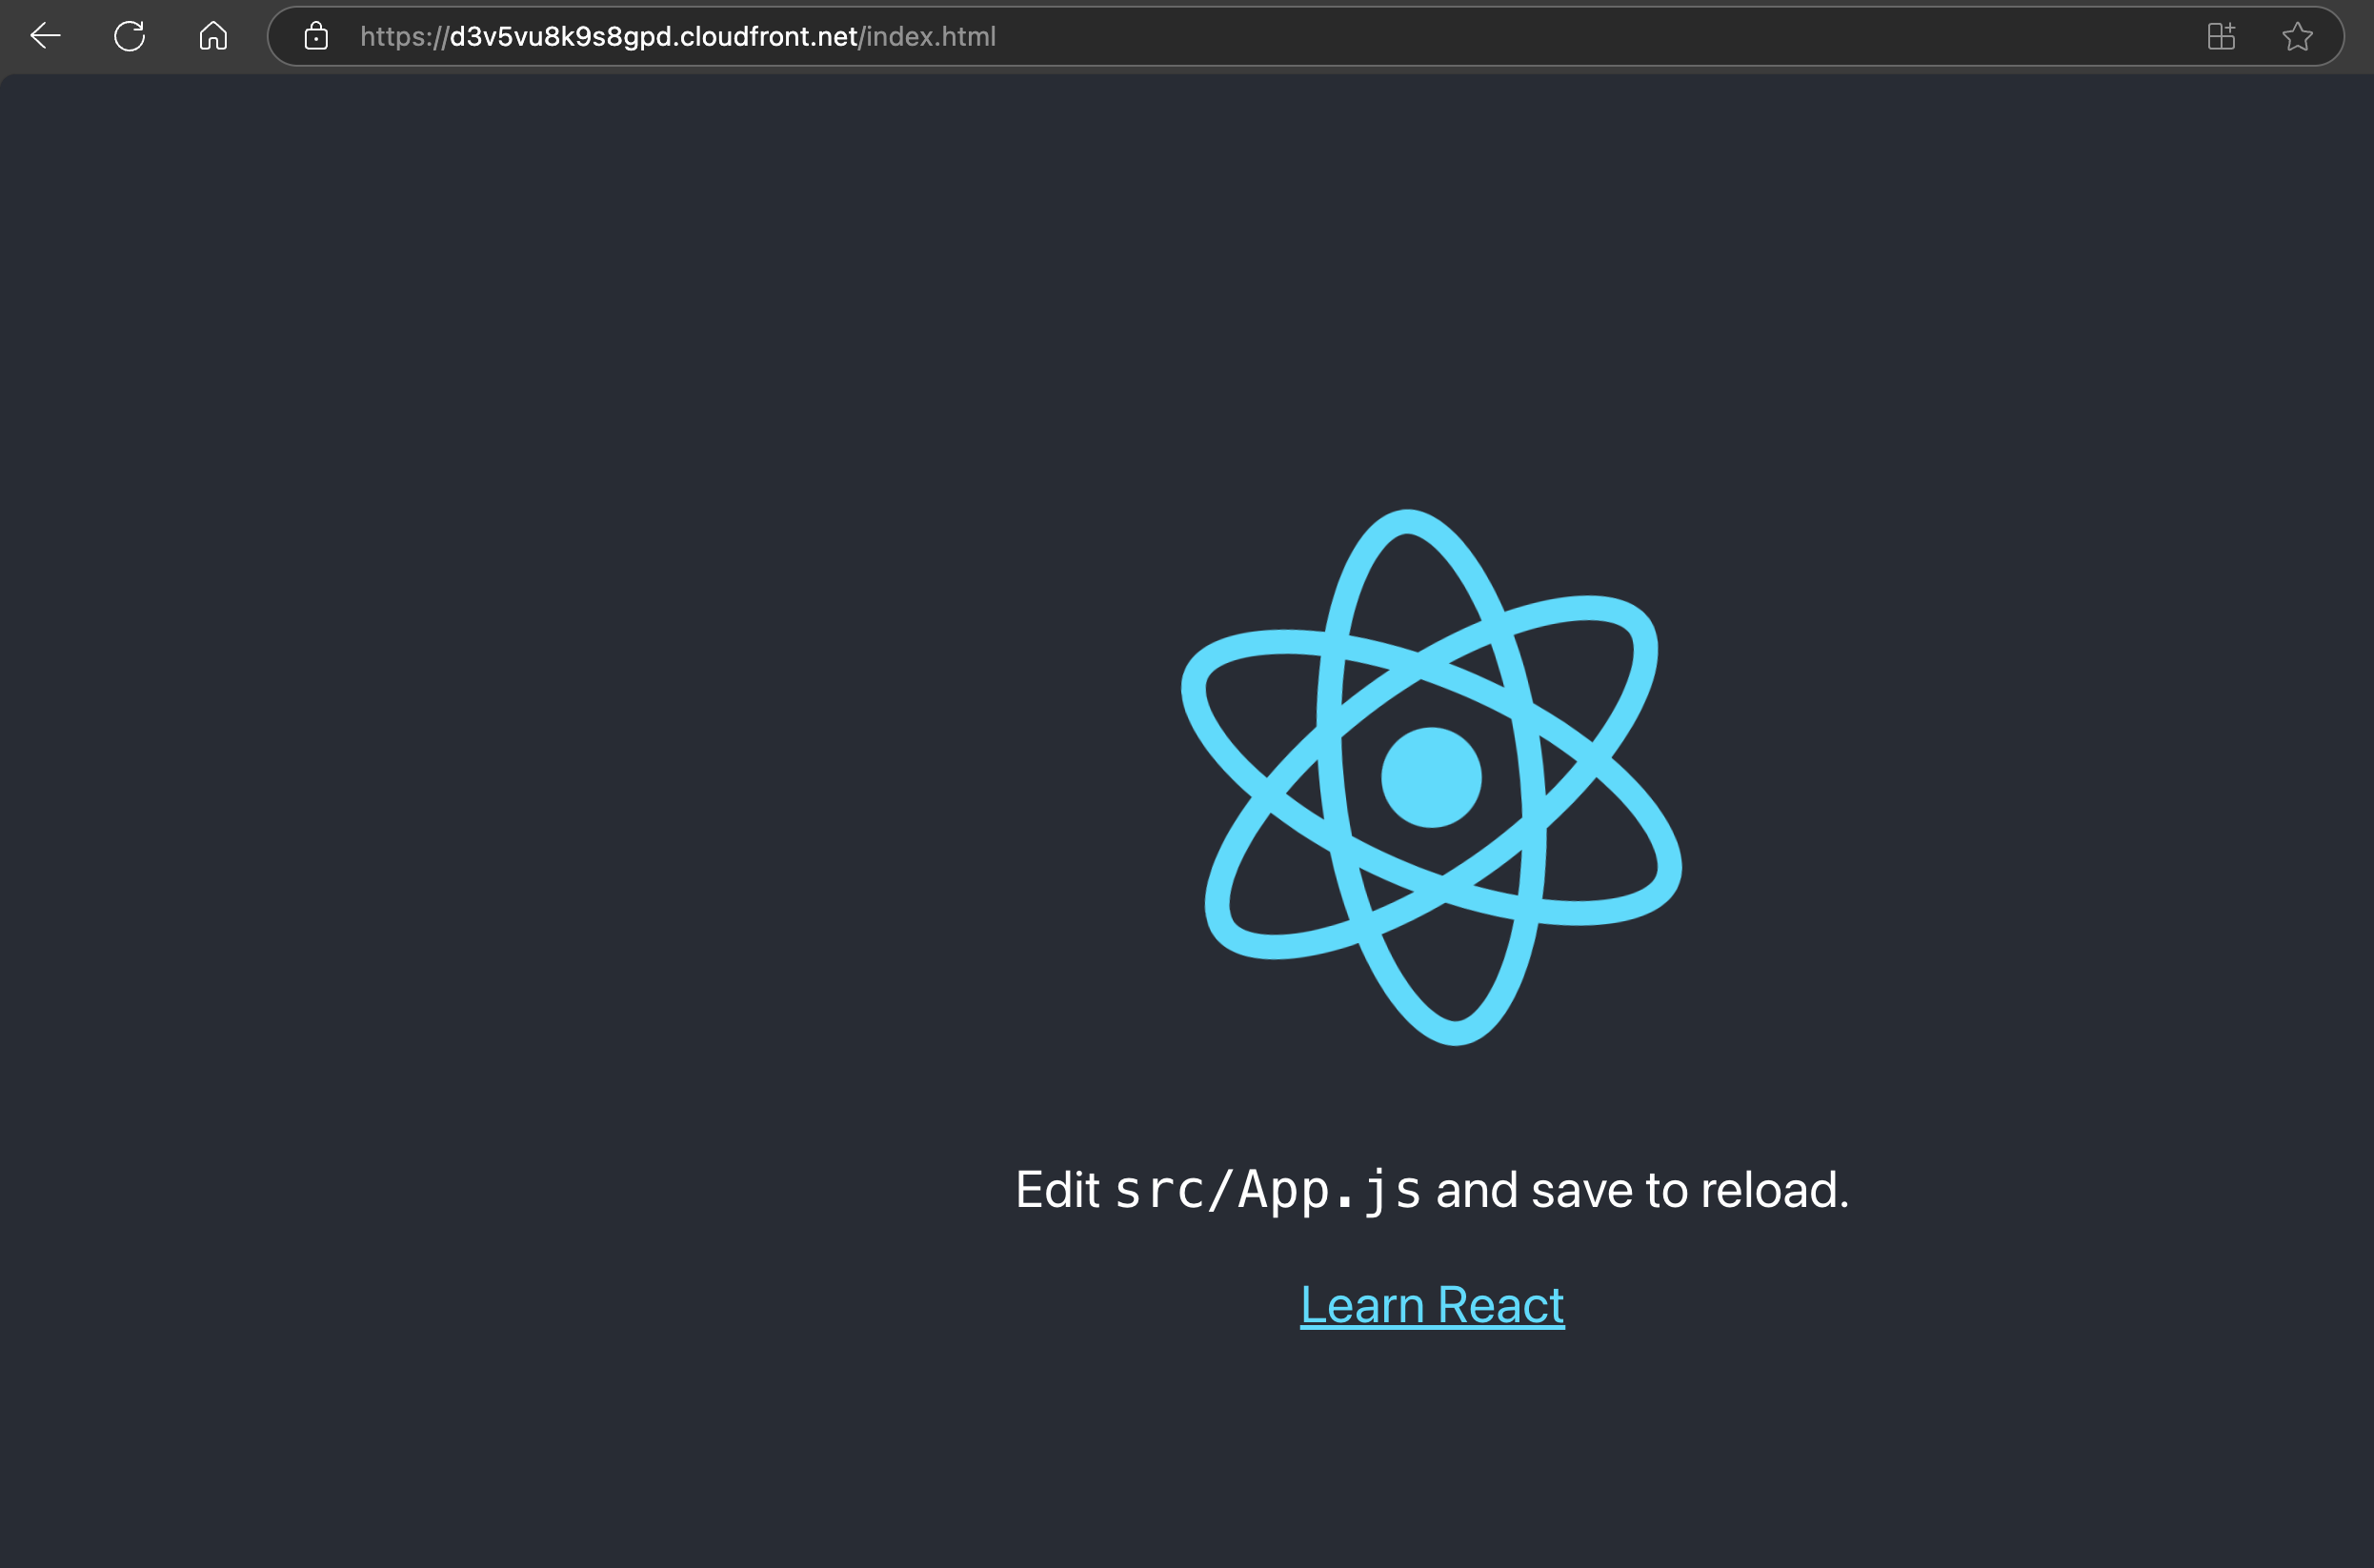
Task: Click the center nucleus of React logo
Action: pyautogui.click(x=1431, y=777)
